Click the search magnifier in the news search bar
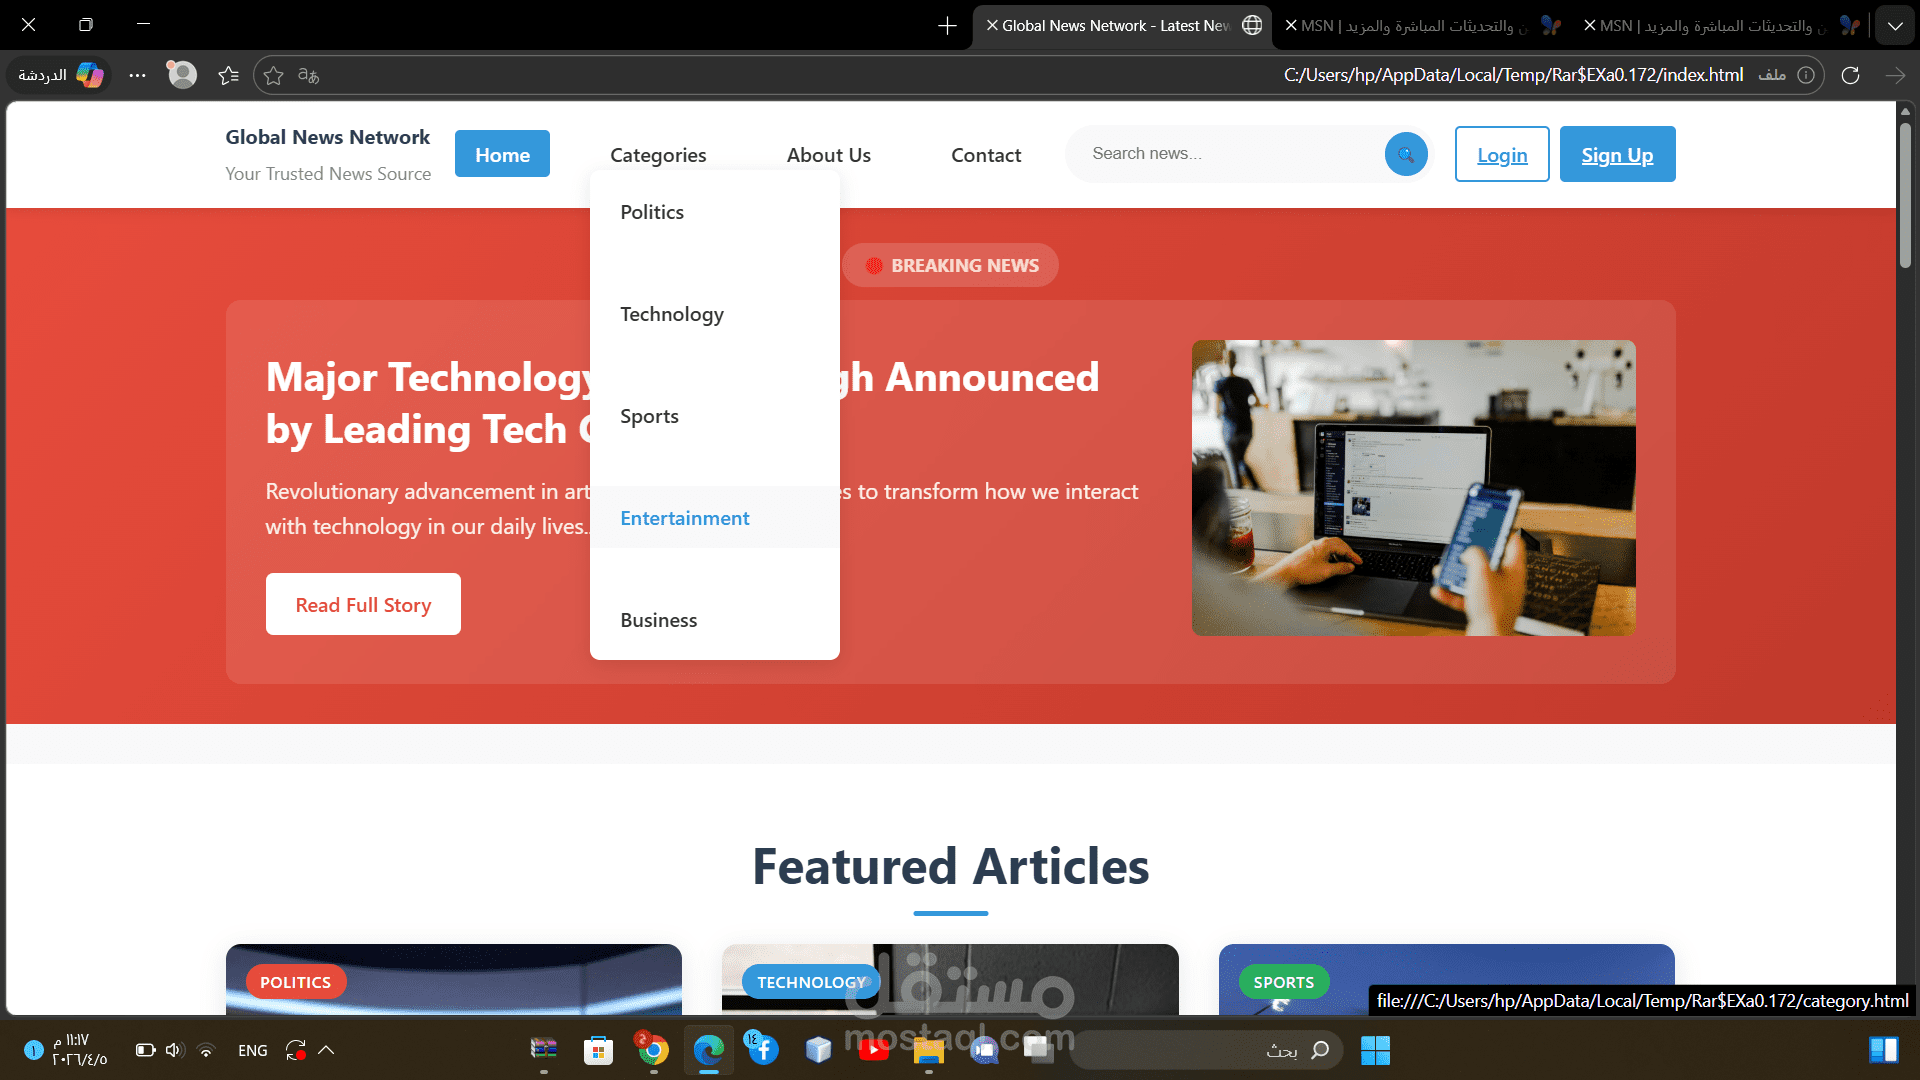This screenshot has height=1080, width=1920. pyautogui.click(x=1405, y=154)
